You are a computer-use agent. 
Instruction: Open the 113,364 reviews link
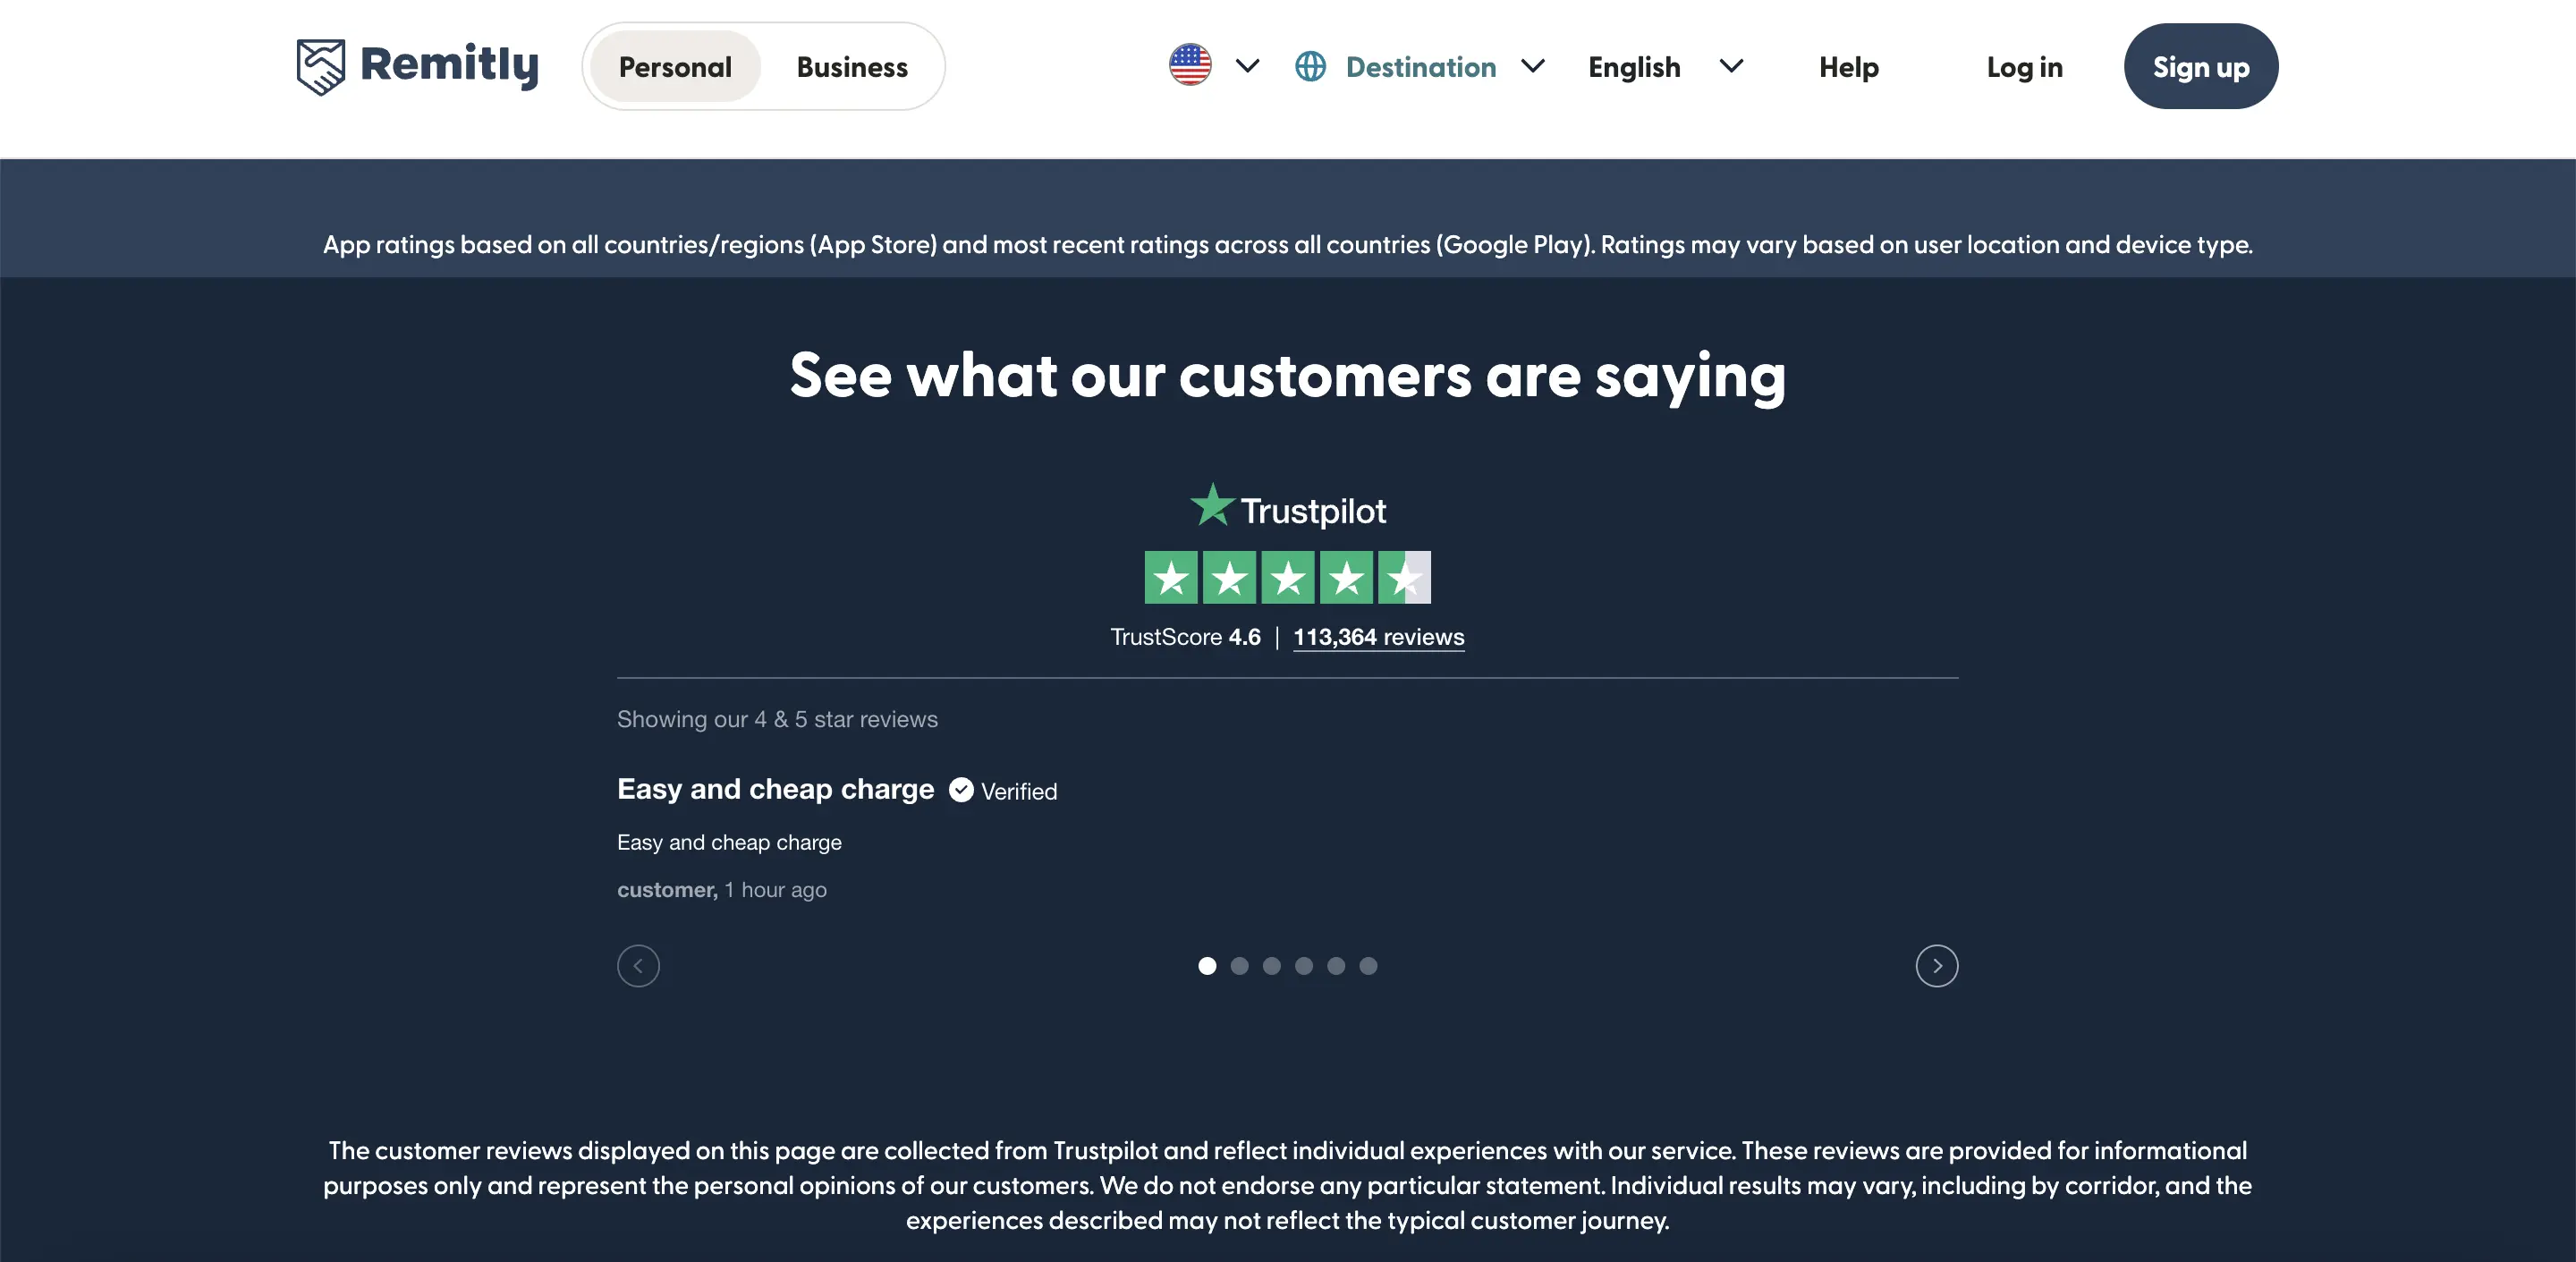coord(1378,637)
